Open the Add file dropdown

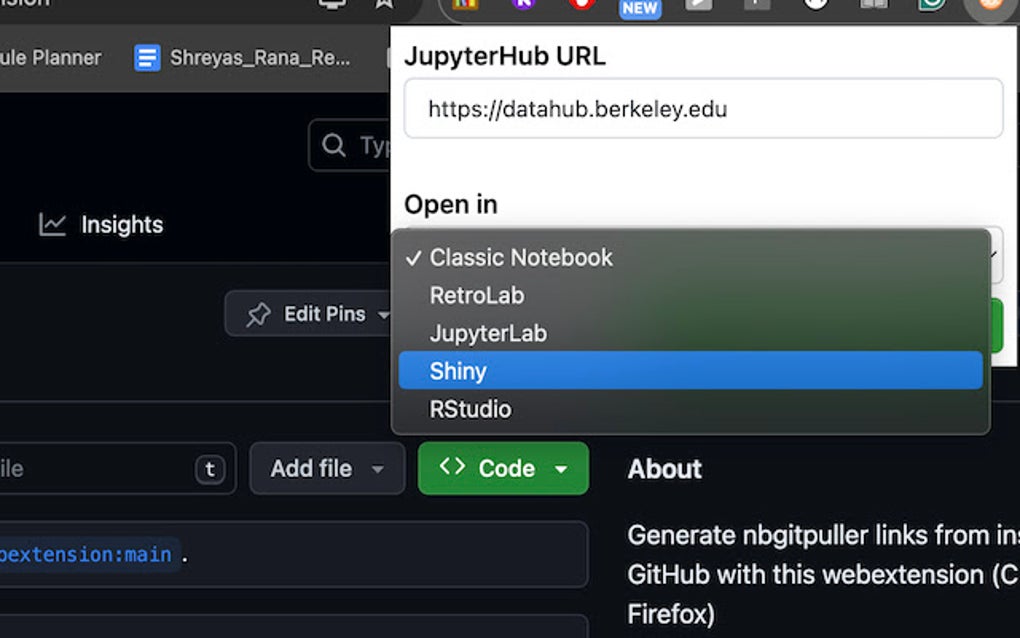327,468
